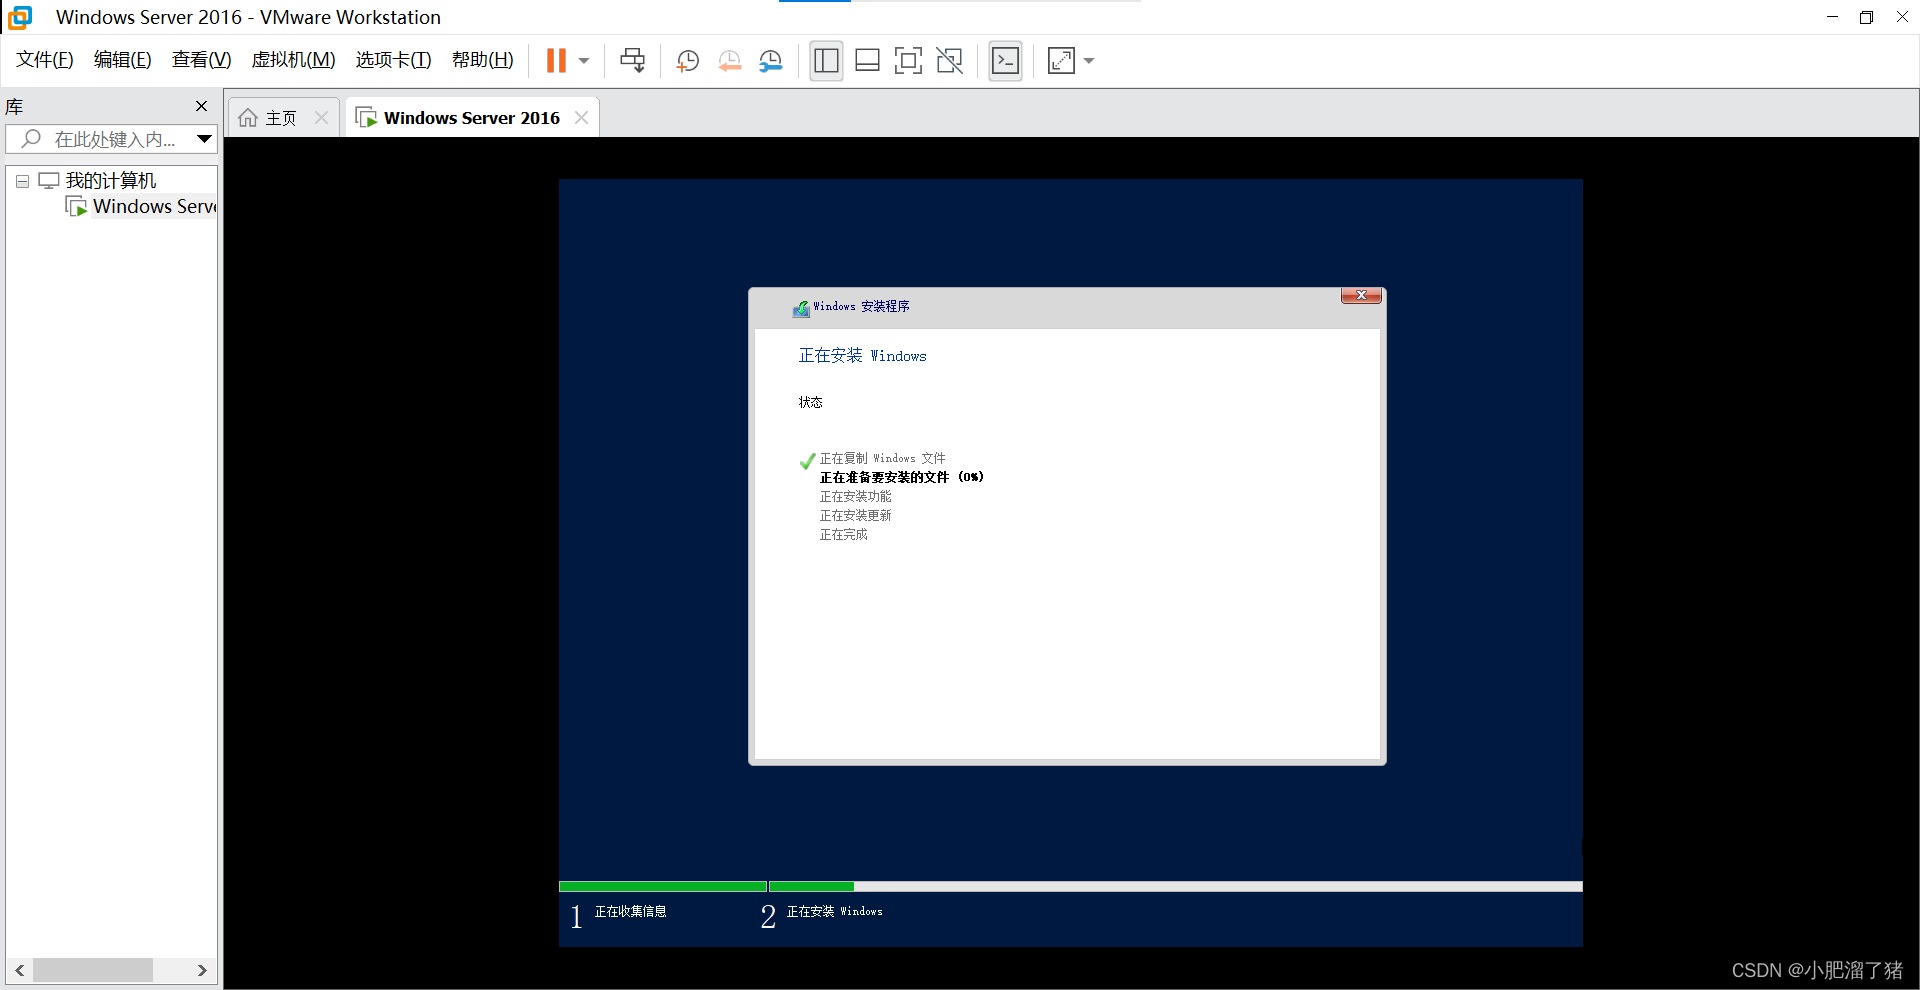Click the 正在安装更新 status line
1920x990 pixels.
pos(855,515)
